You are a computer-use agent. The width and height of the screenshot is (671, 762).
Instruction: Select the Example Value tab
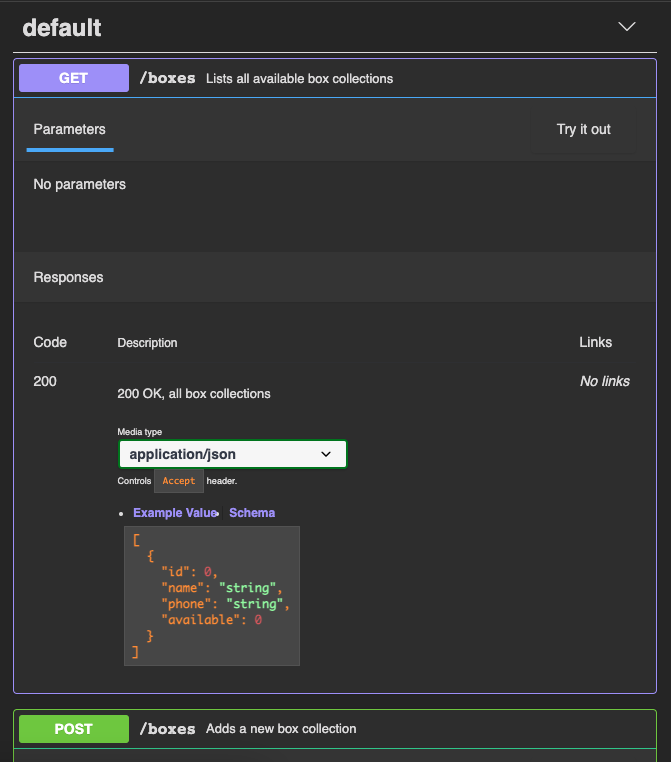174,513
